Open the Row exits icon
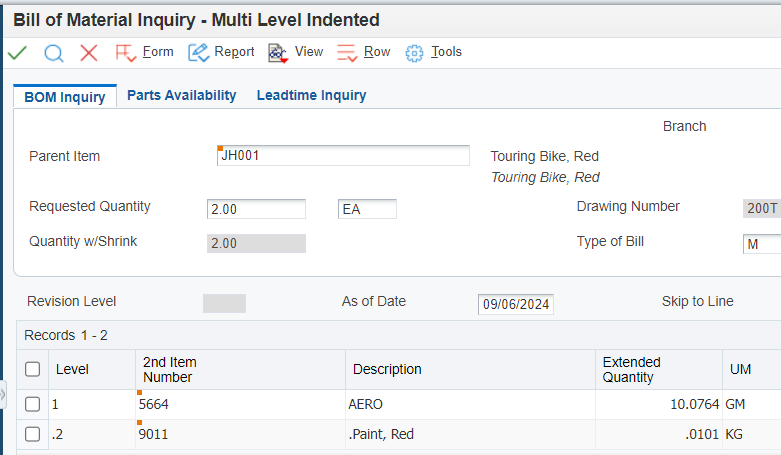The image size is (781, 455). tap(347, 53)
